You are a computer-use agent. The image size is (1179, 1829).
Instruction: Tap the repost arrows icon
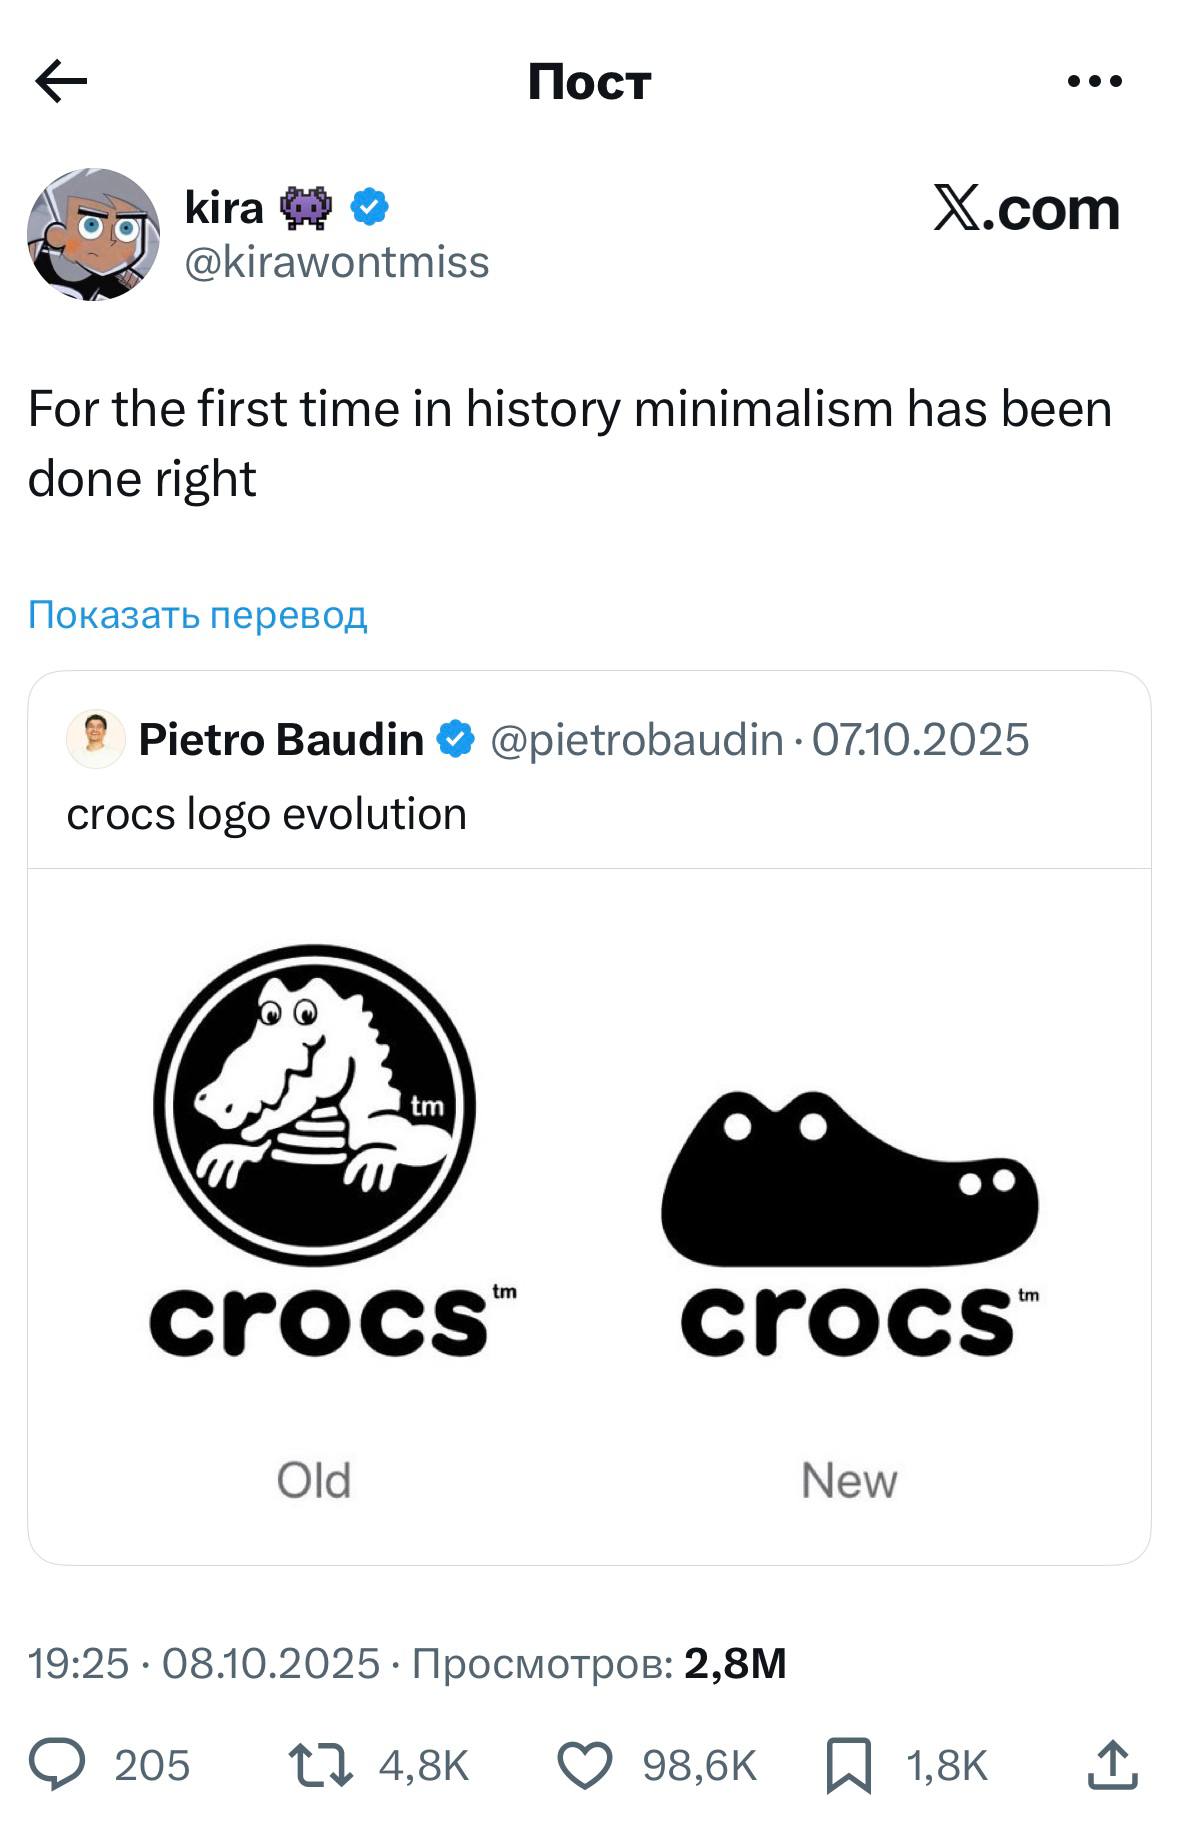[320, 1765]
